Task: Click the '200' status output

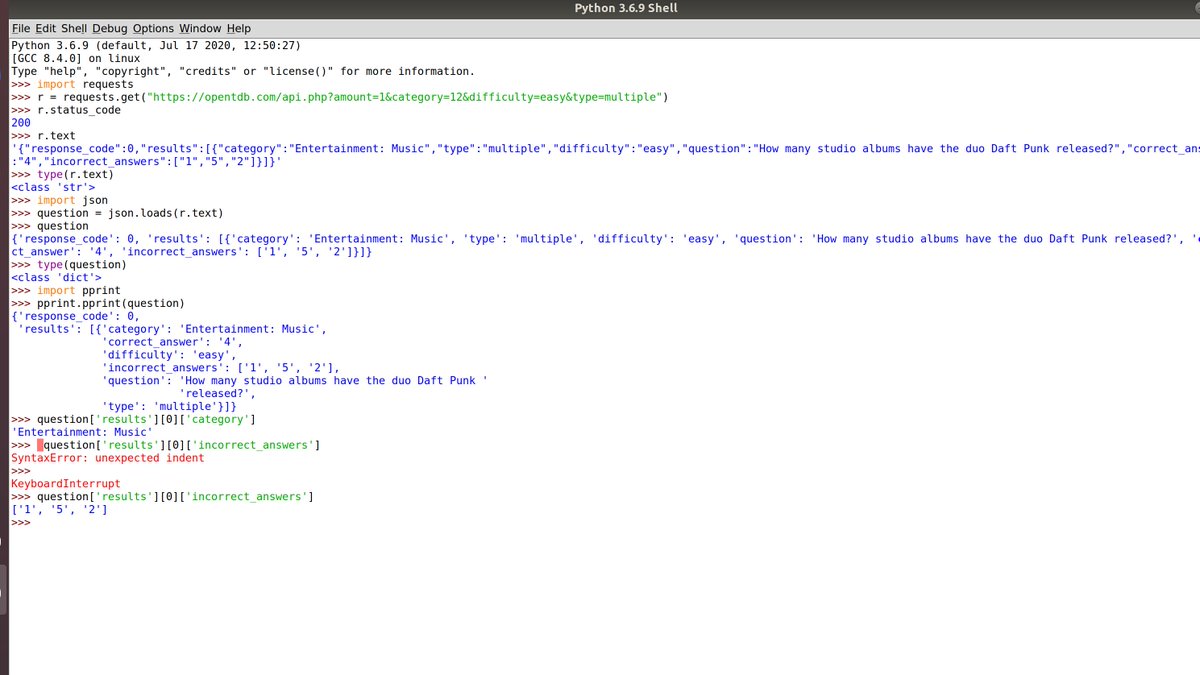Action: coord(21,123)
